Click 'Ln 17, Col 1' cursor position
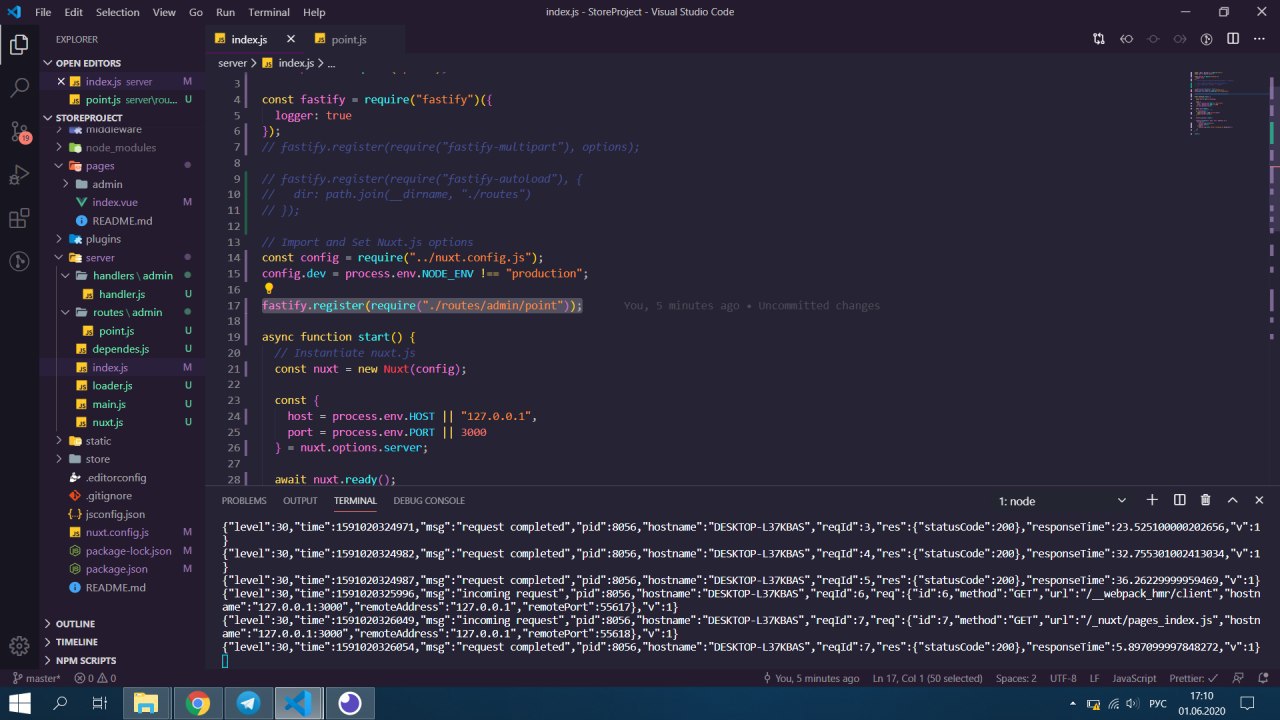Screen dimensions: 1280x720 [927, 678]
